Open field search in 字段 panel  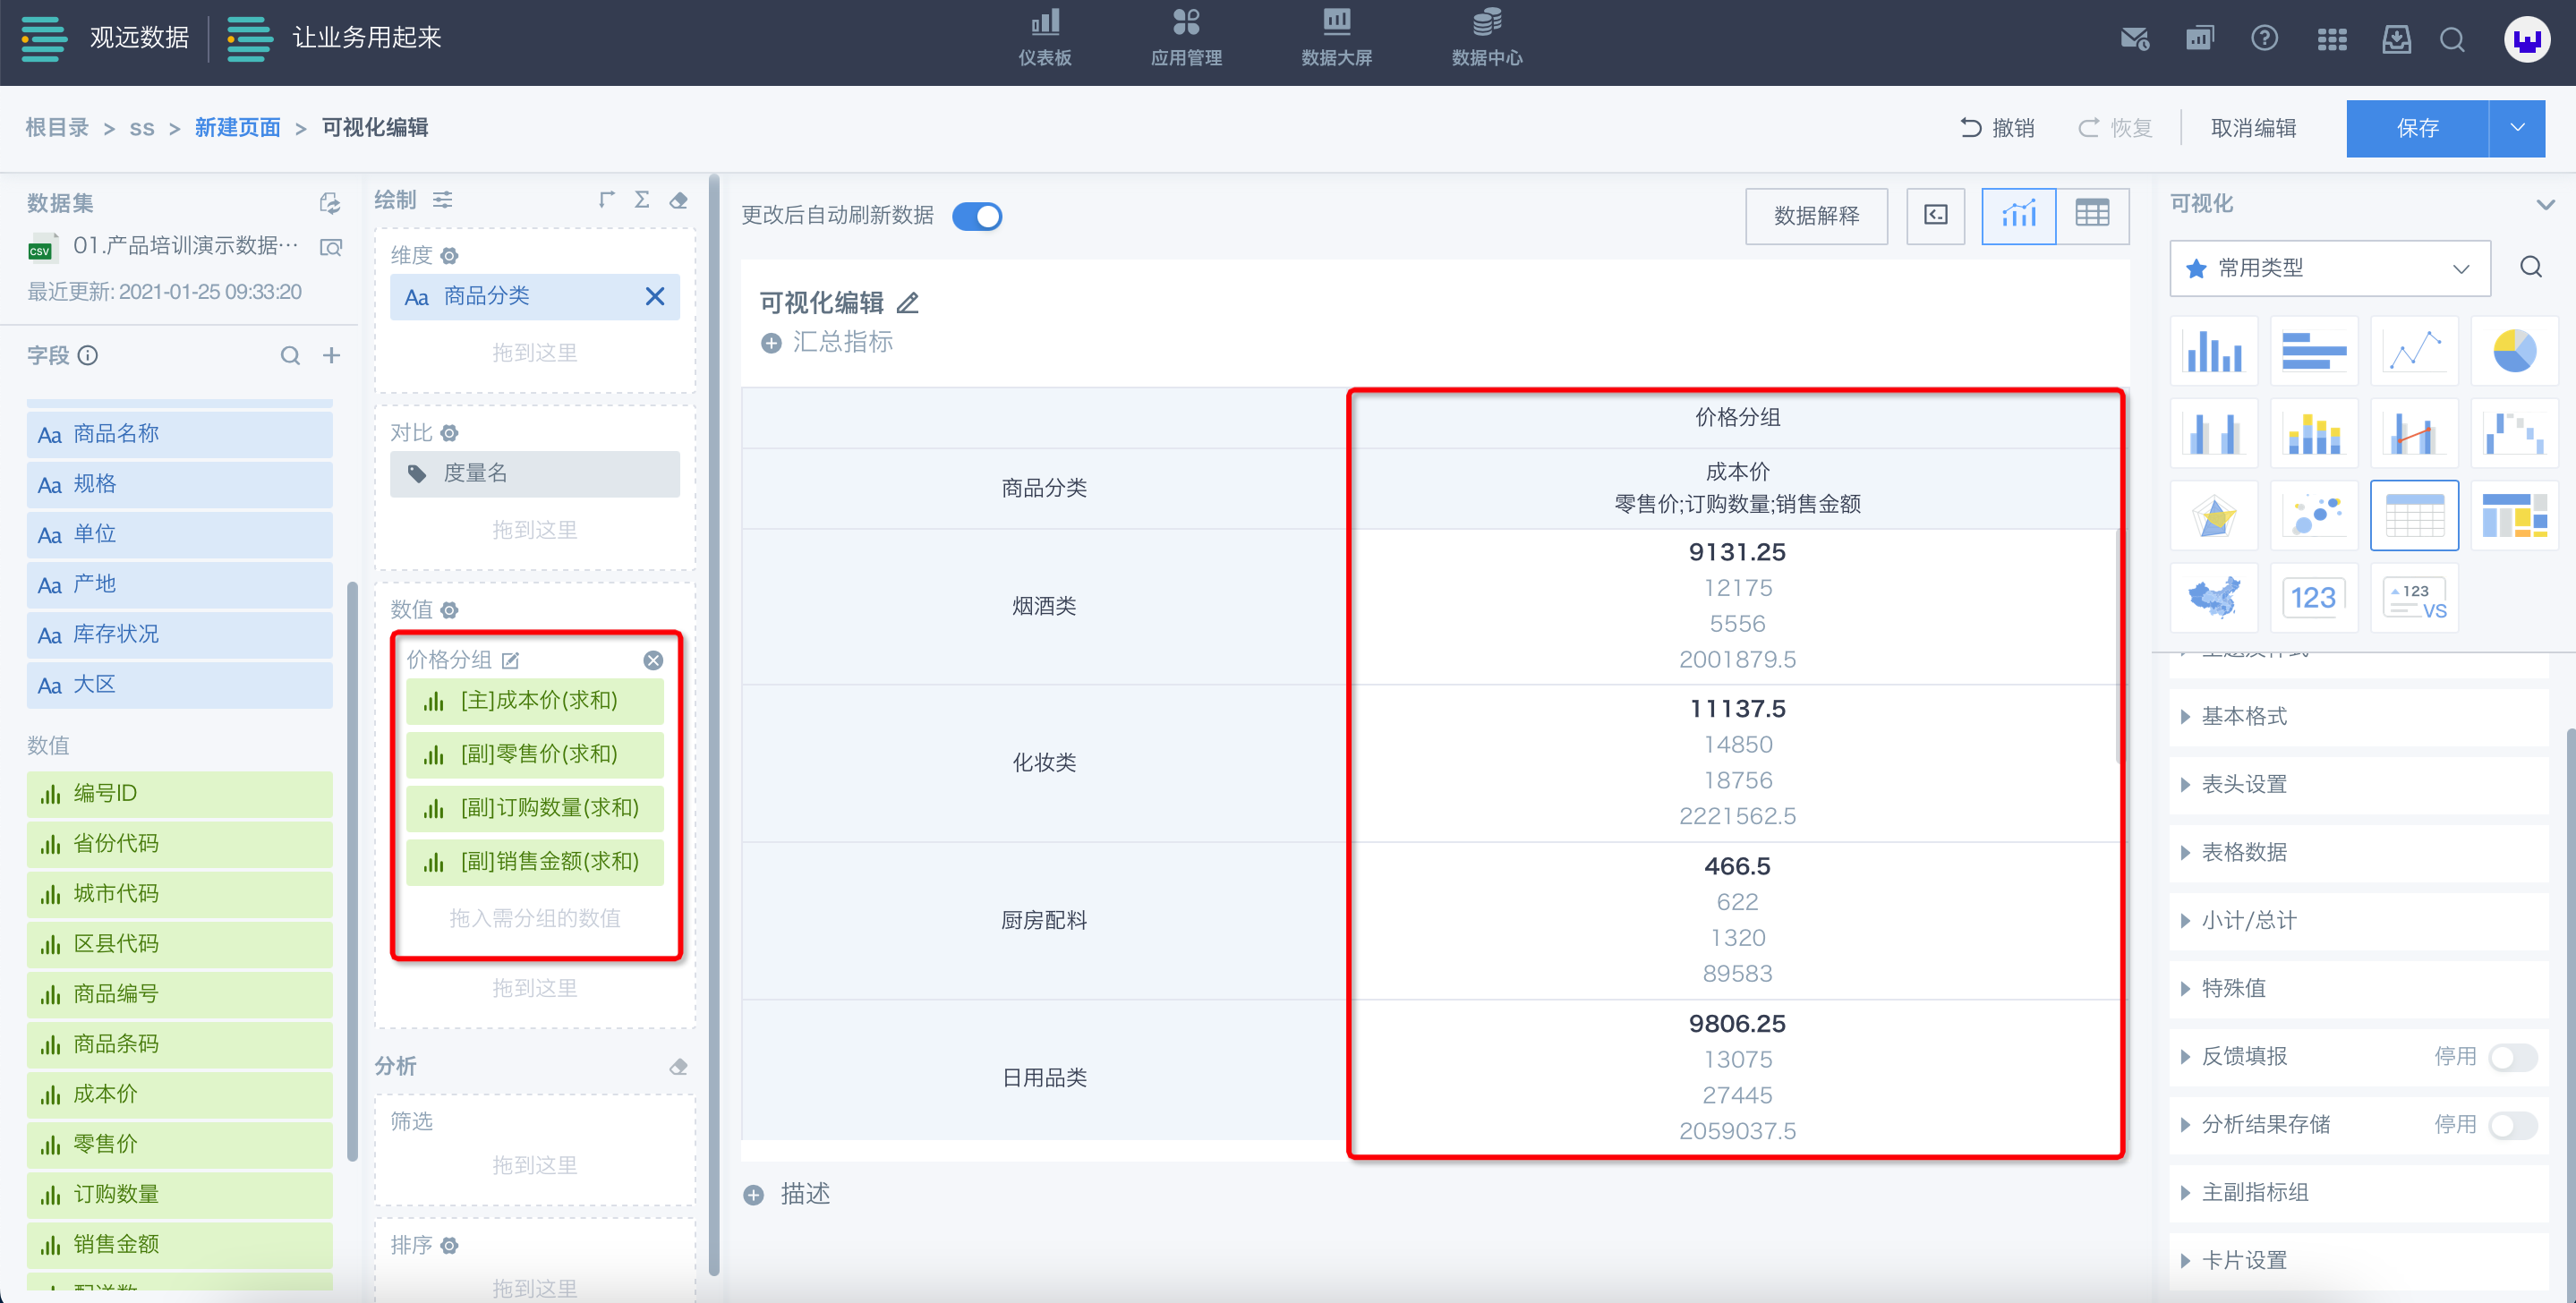pyautogui.click(x=290, y=356)
